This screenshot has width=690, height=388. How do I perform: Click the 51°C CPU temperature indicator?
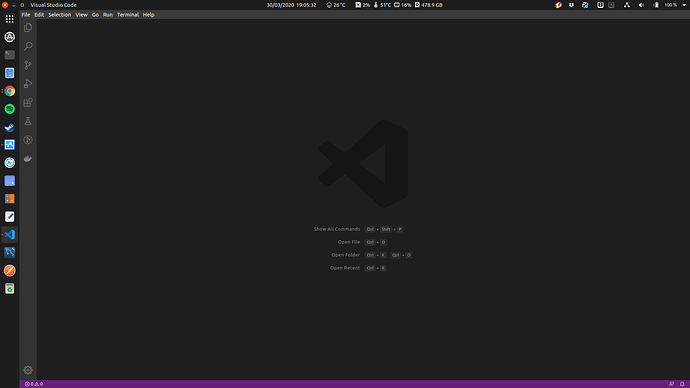click(382, 5)
